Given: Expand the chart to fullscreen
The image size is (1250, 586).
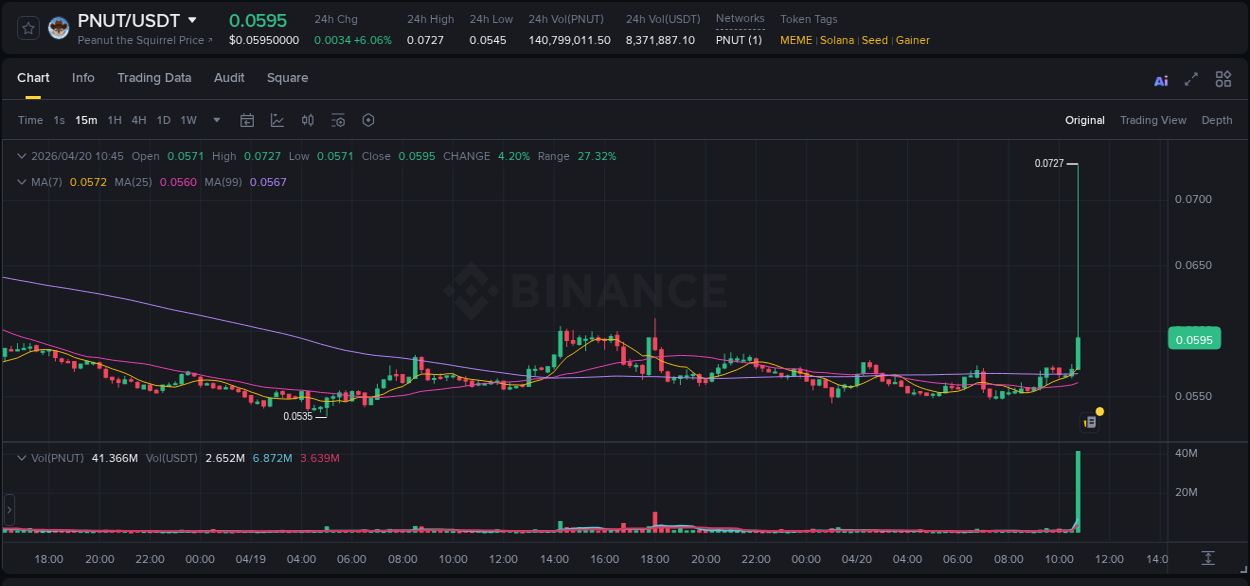Looking at the screenshot, I should tap(1192, 79).
